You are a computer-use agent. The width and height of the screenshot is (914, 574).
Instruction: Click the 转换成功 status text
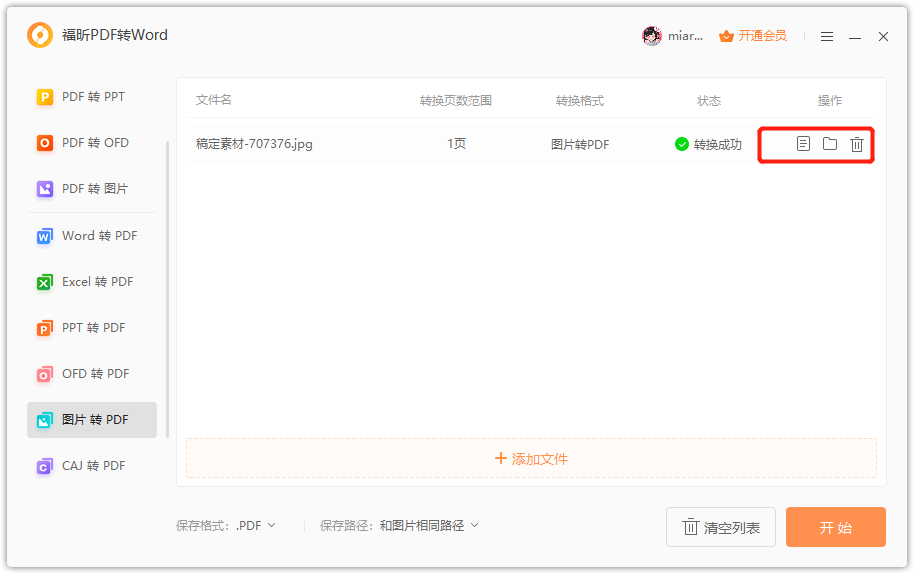pyautogui.click(x=718, y=145)
